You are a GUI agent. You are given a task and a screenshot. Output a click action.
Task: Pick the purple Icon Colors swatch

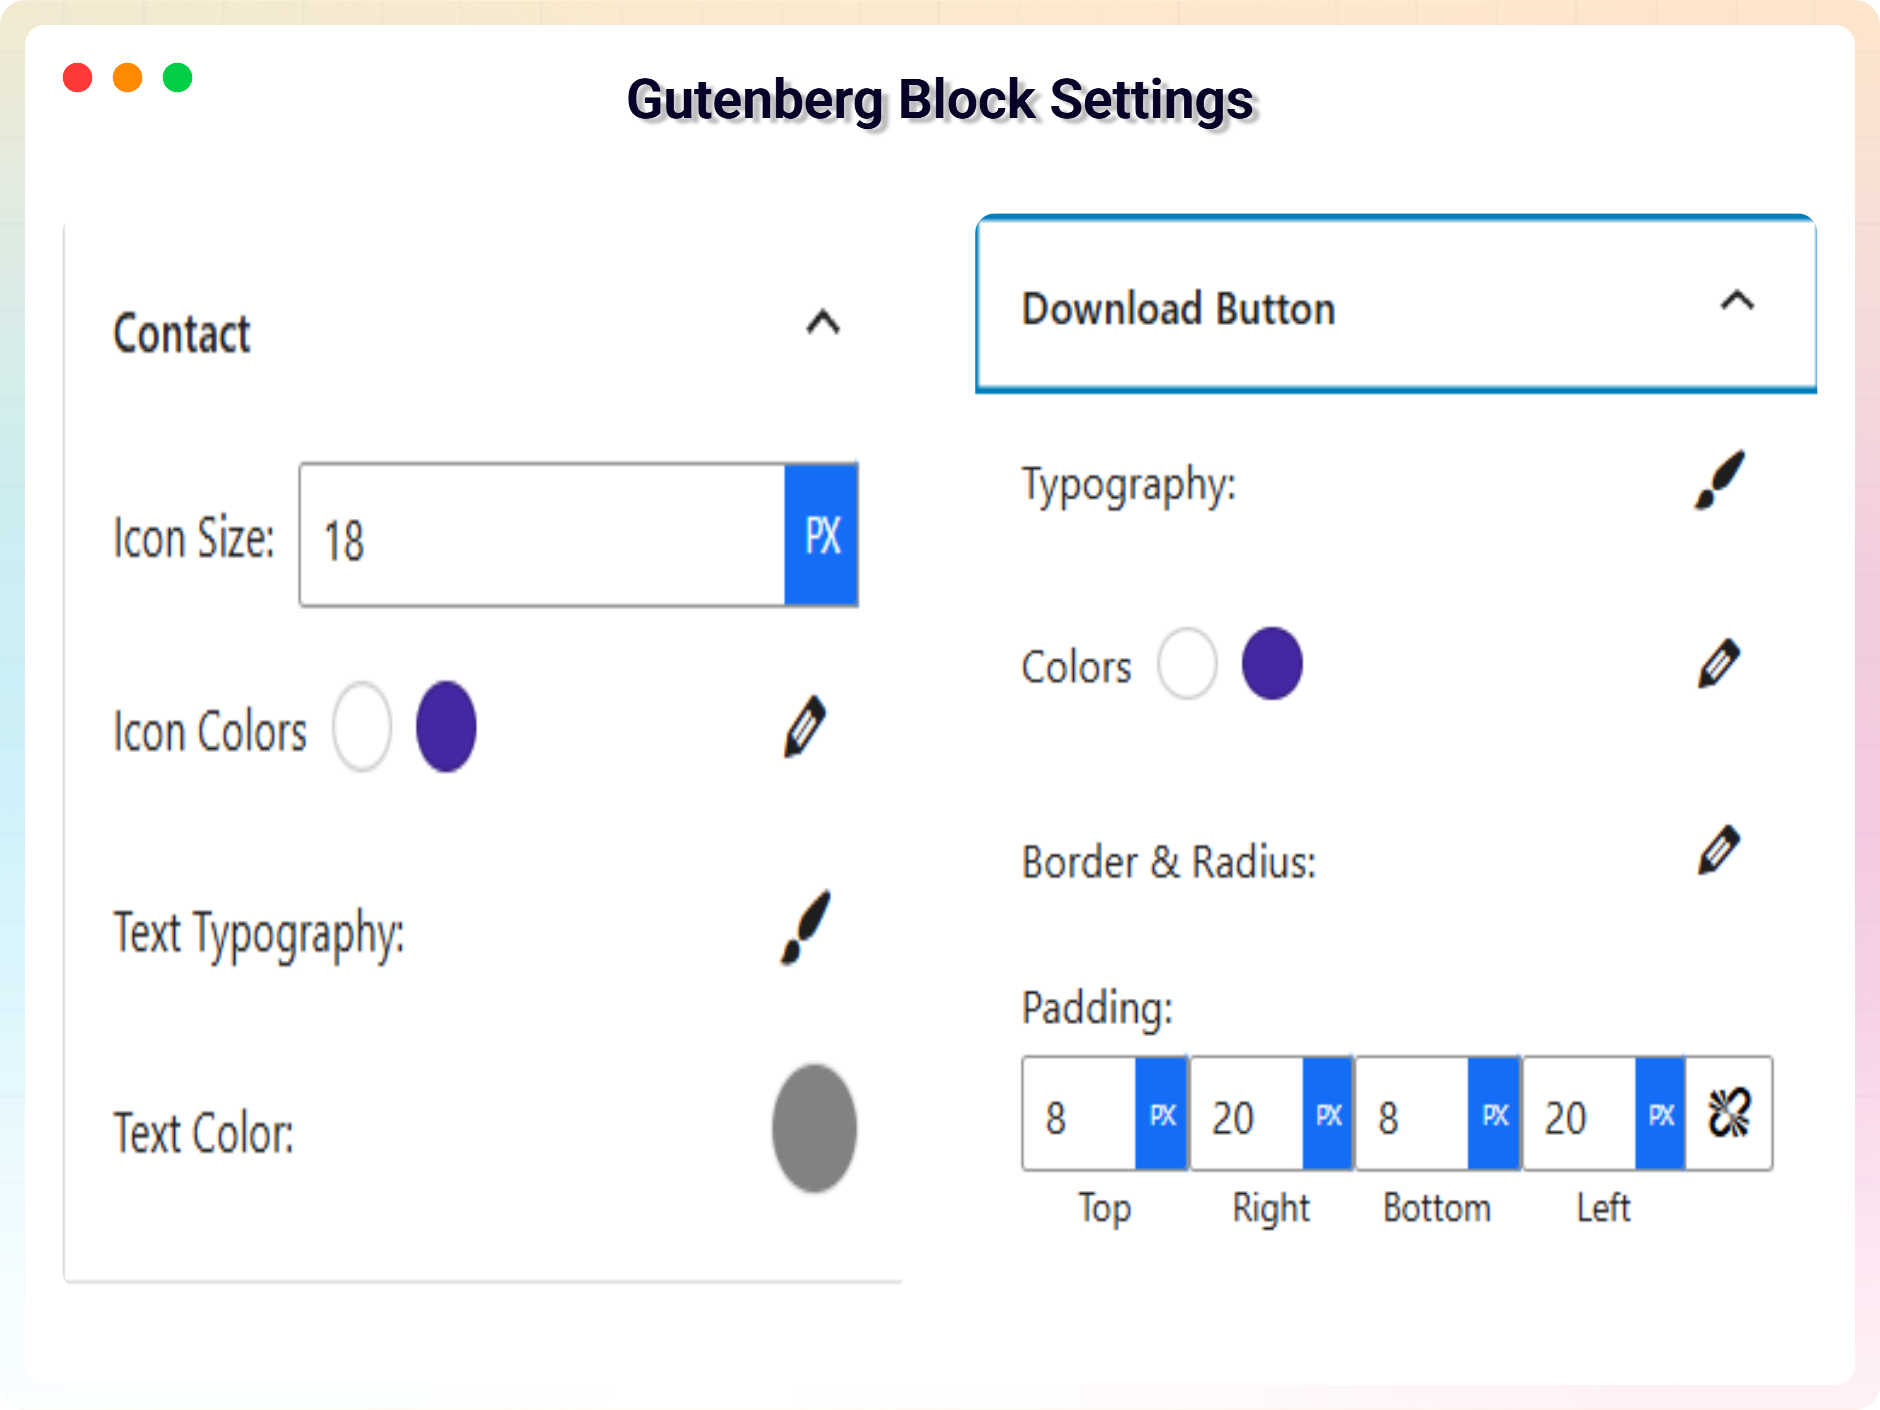[x=446, y=727]
